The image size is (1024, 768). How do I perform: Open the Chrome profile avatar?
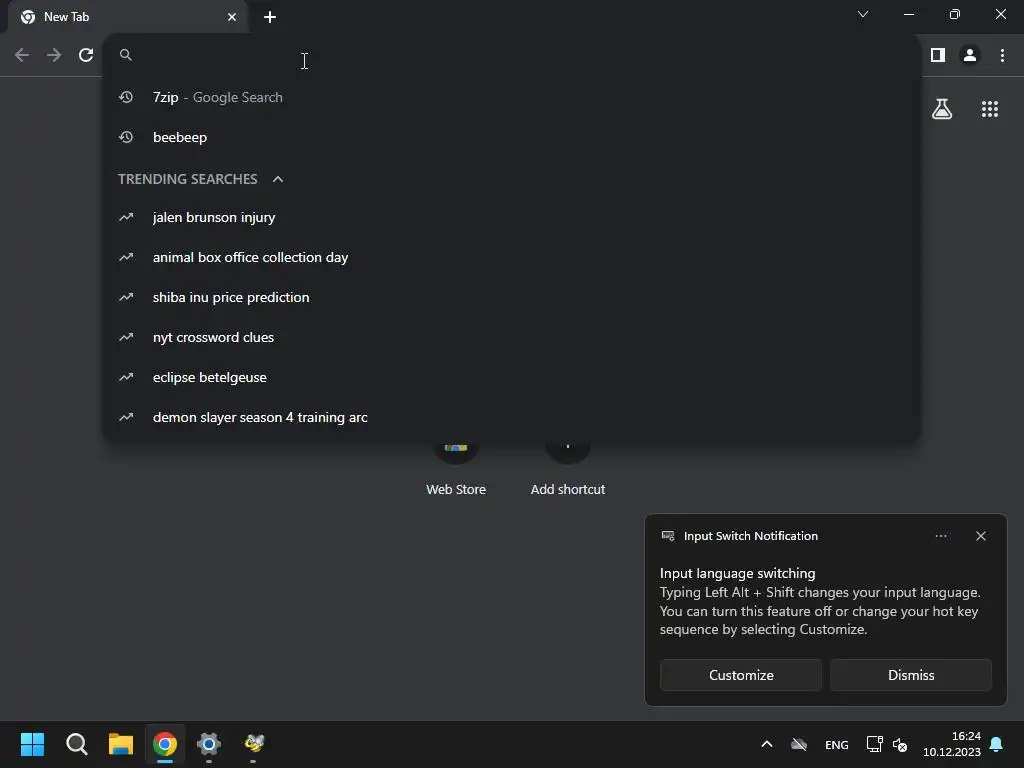point(970,56)
